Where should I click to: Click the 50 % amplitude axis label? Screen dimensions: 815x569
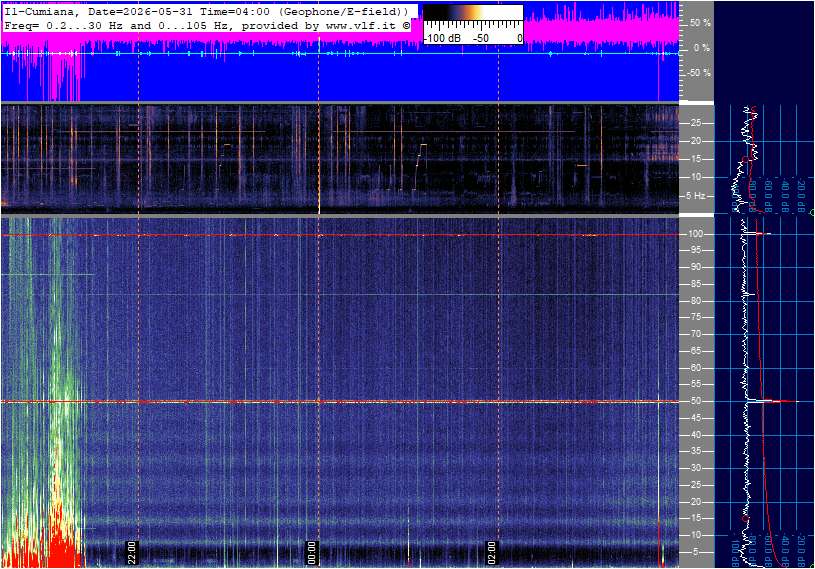[700, 23]
